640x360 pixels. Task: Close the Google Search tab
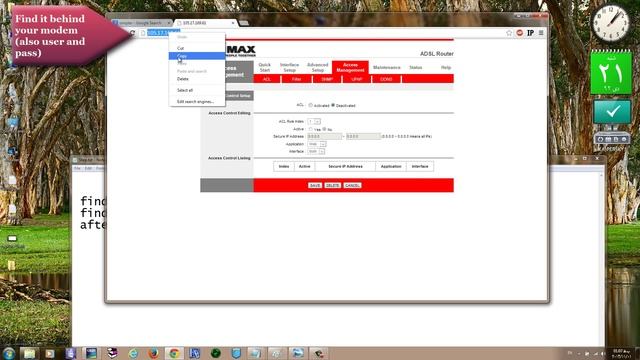[169, 23]
